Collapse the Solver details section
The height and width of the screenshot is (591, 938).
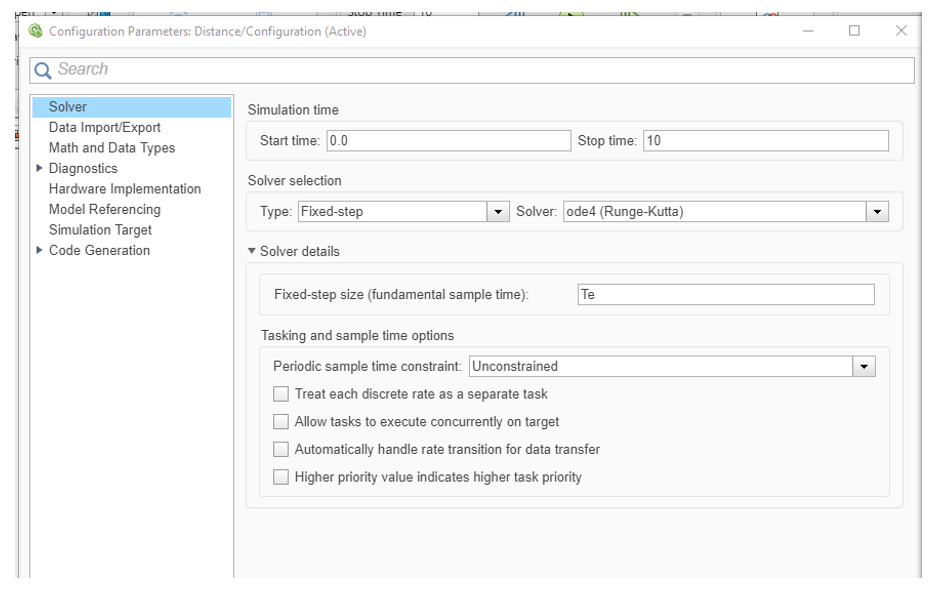pyautogui.click(x=253, y=252)
